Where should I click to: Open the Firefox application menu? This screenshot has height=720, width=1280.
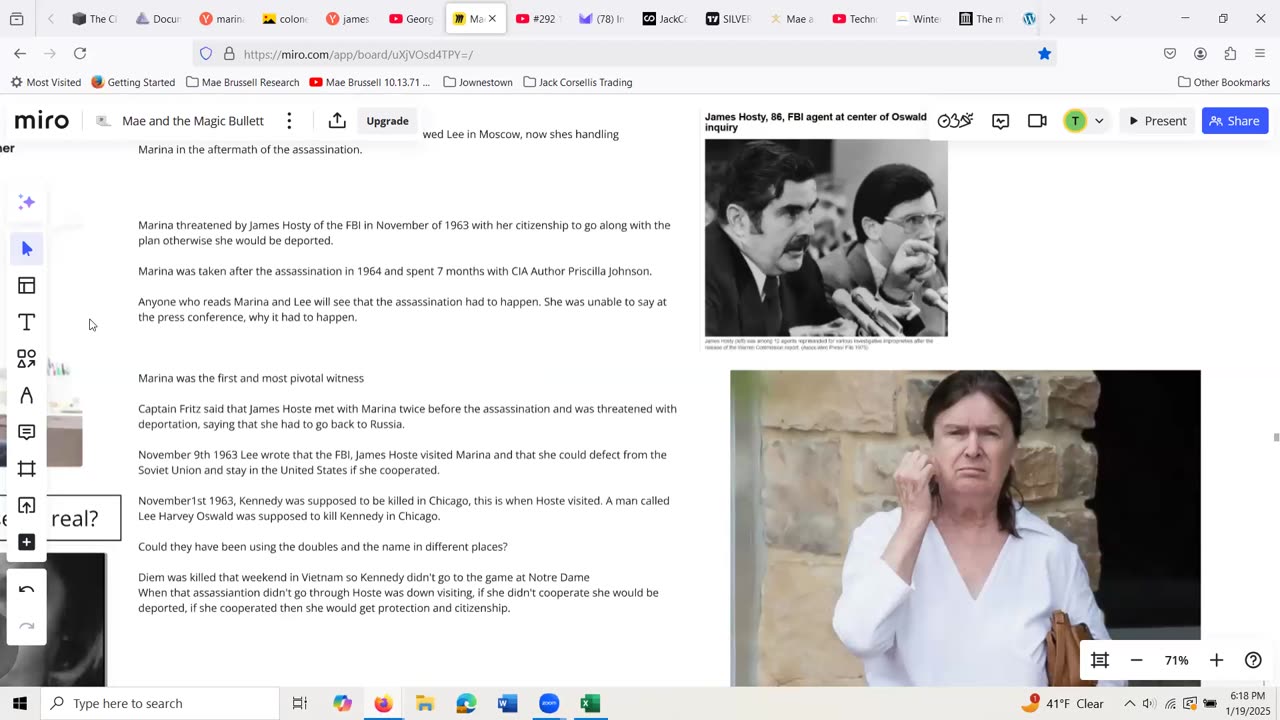coord(1260,54)
